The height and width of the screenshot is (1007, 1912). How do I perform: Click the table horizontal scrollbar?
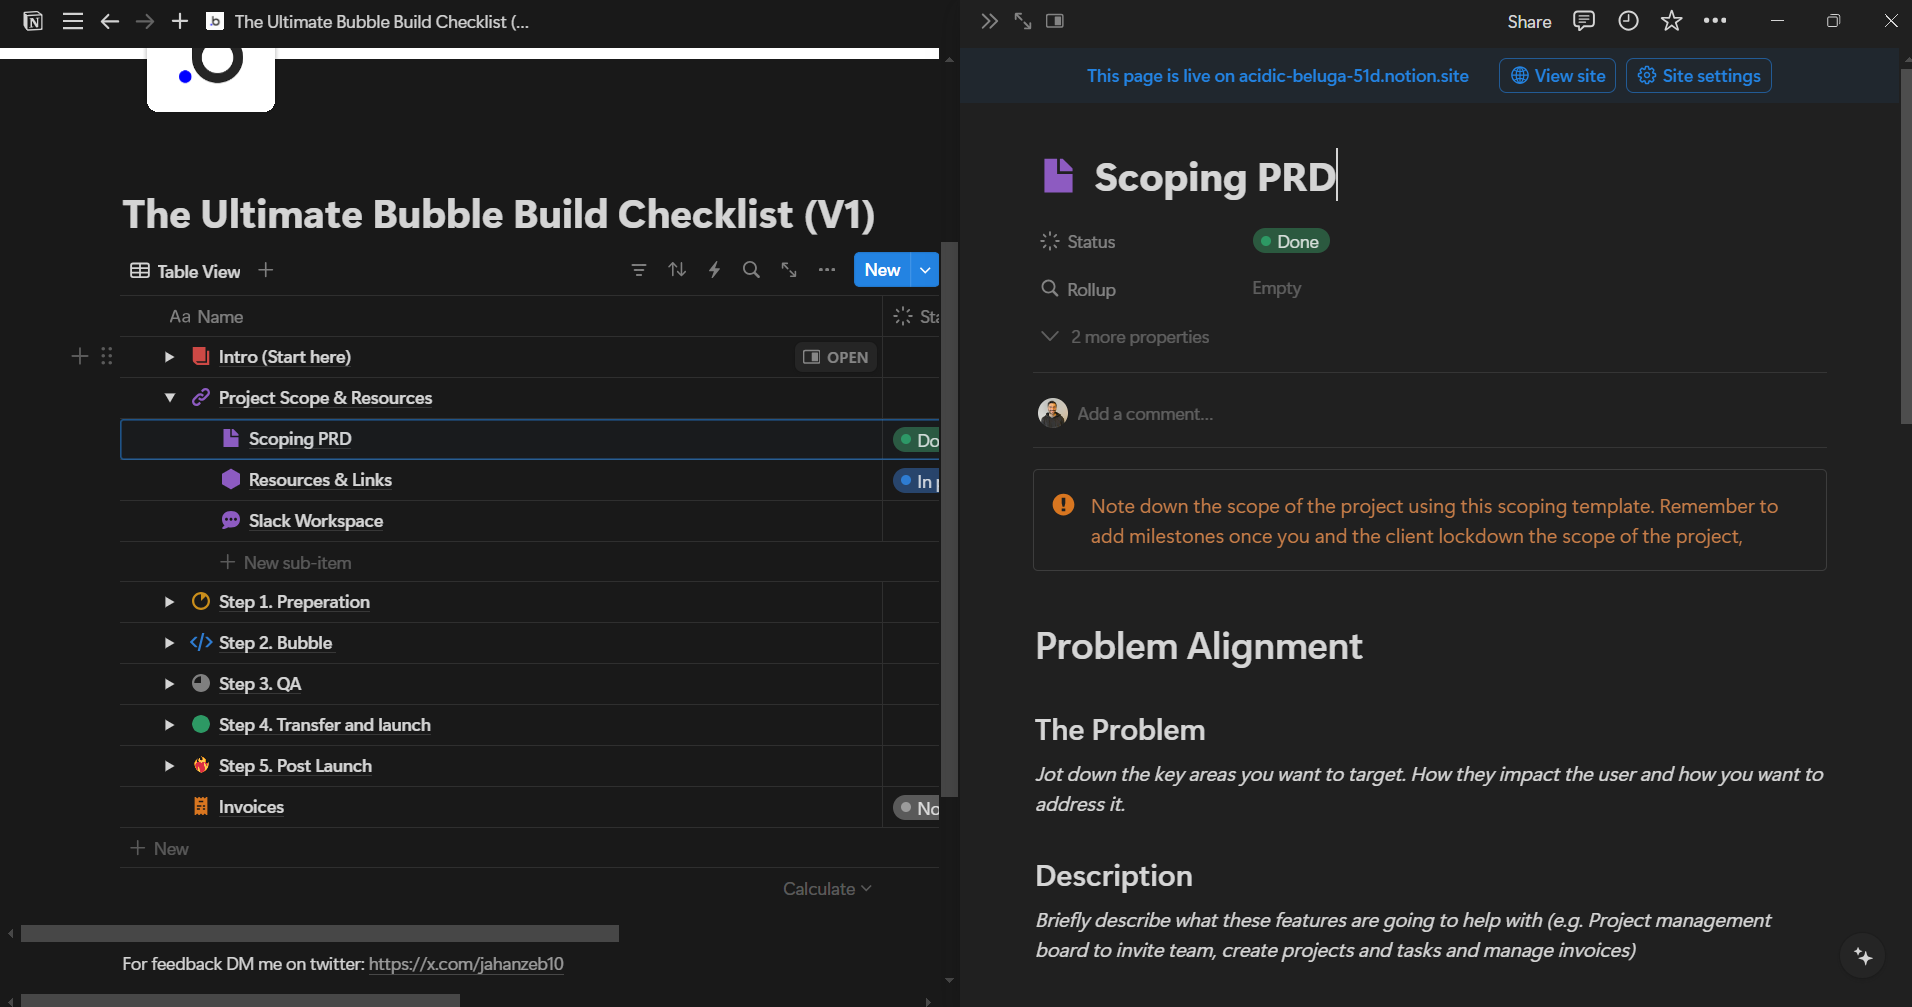(320, 933)
